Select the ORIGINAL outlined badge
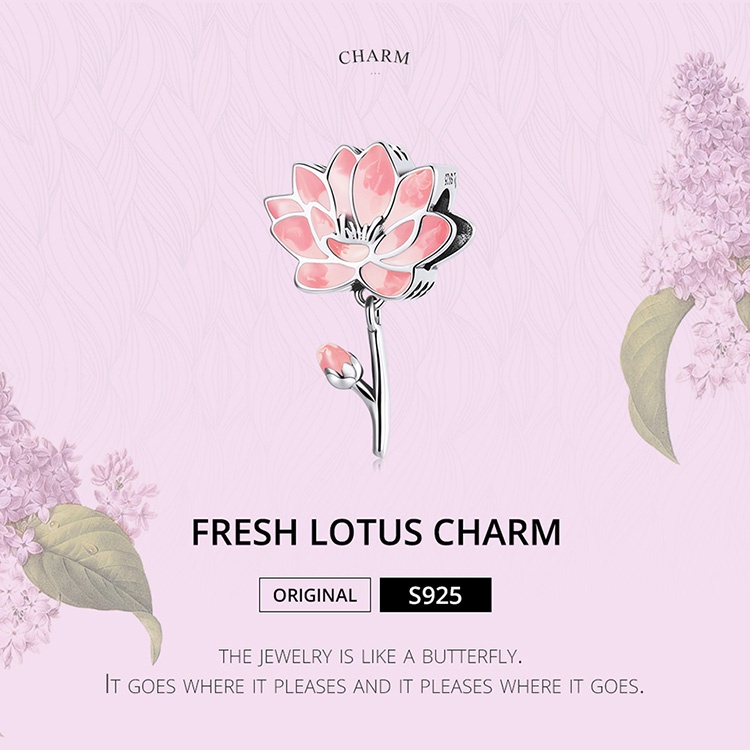This screenshot has width=750, height=750. (315, 595)
